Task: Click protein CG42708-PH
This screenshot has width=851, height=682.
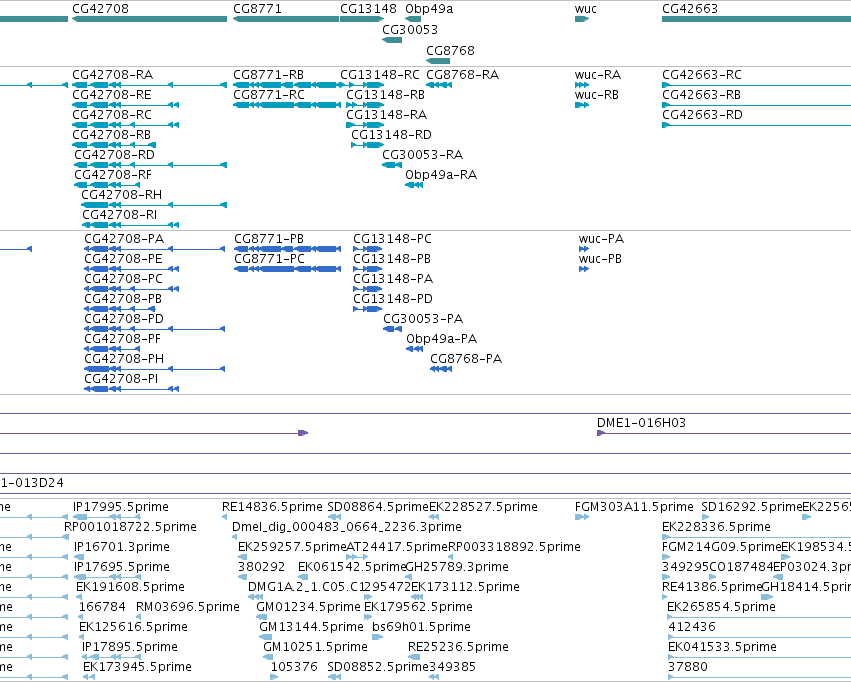Action: point(124,359)
